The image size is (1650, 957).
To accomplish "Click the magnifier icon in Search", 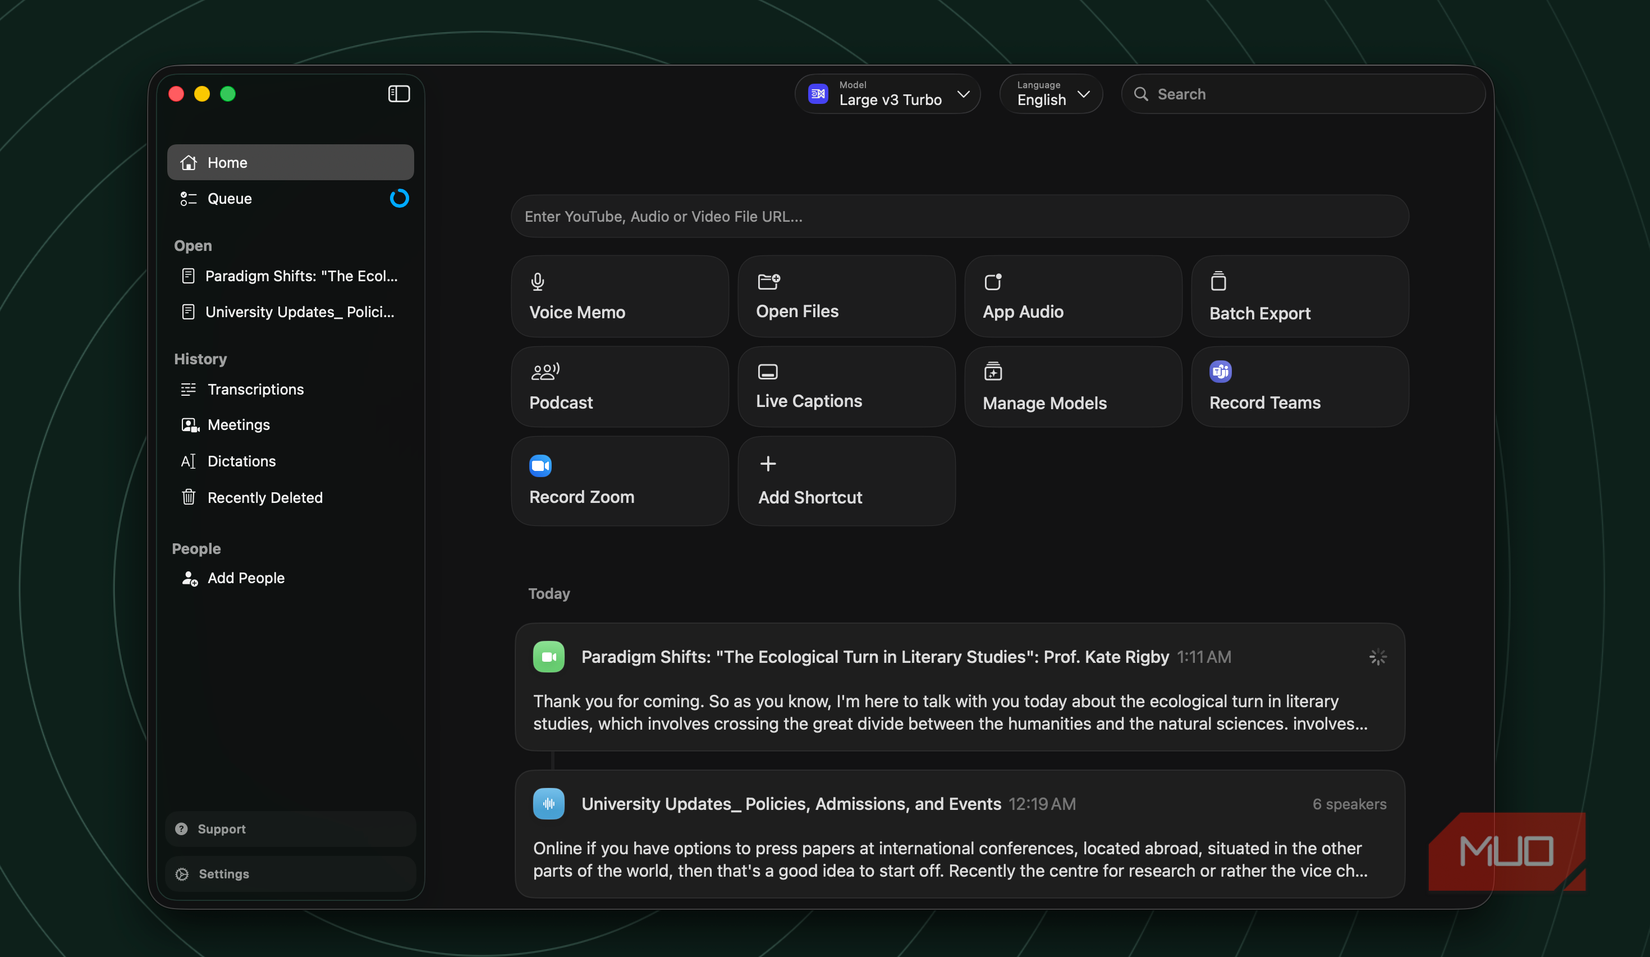I will point(1141,94).
